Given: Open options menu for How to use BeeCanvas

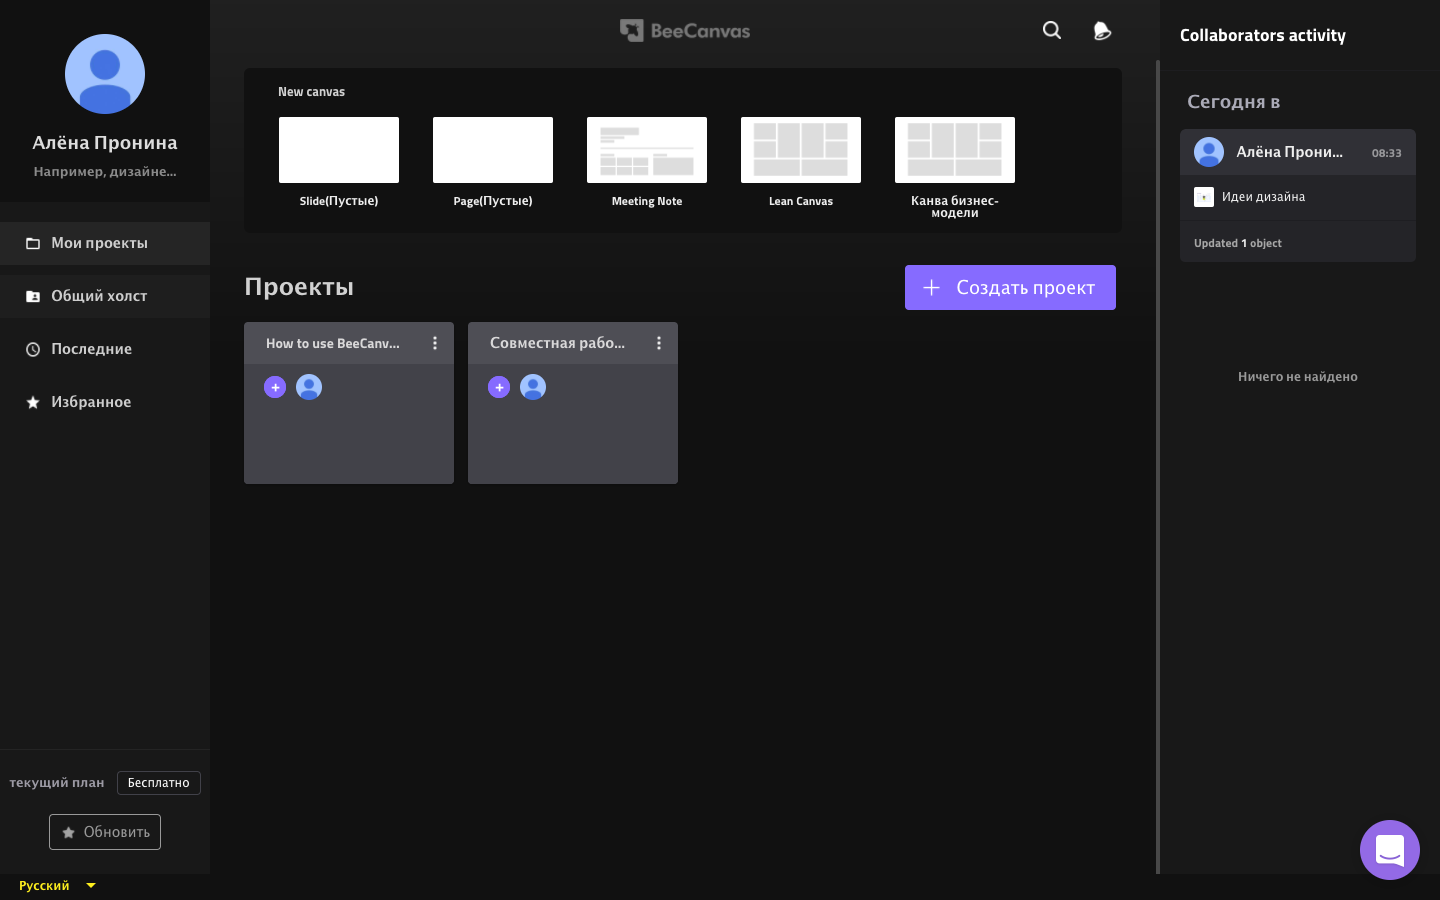Looking at the screenshot, I should (x=435, y=343).
